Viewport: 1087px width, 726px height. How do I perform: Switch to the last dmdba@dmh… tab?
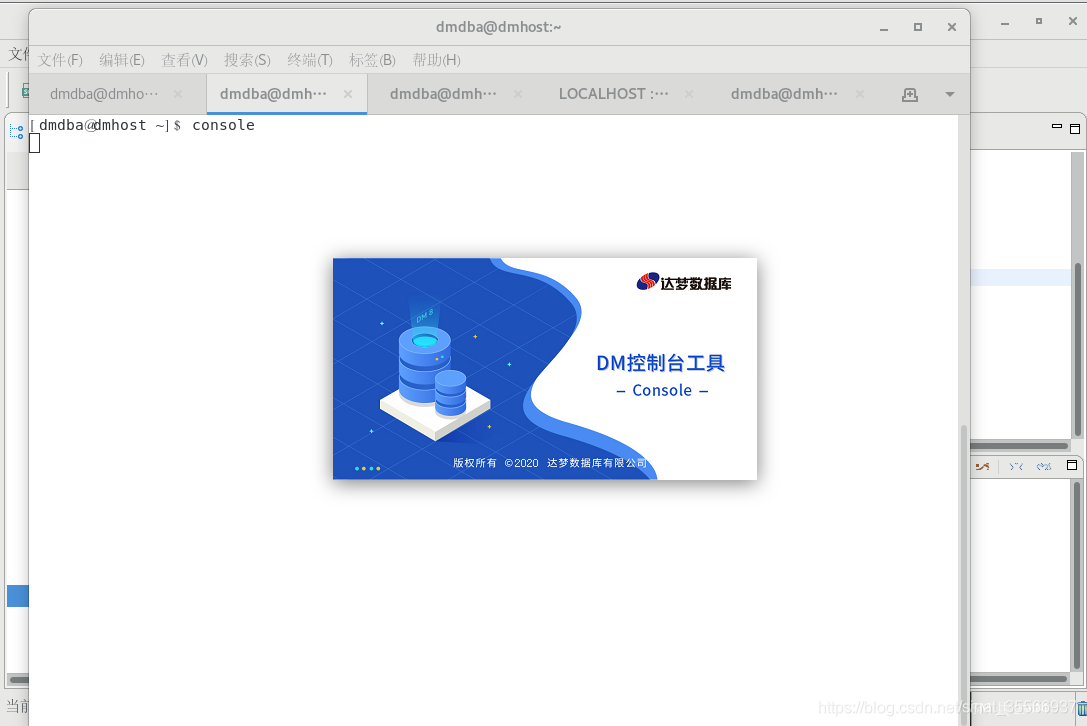(x=784, y=94)
